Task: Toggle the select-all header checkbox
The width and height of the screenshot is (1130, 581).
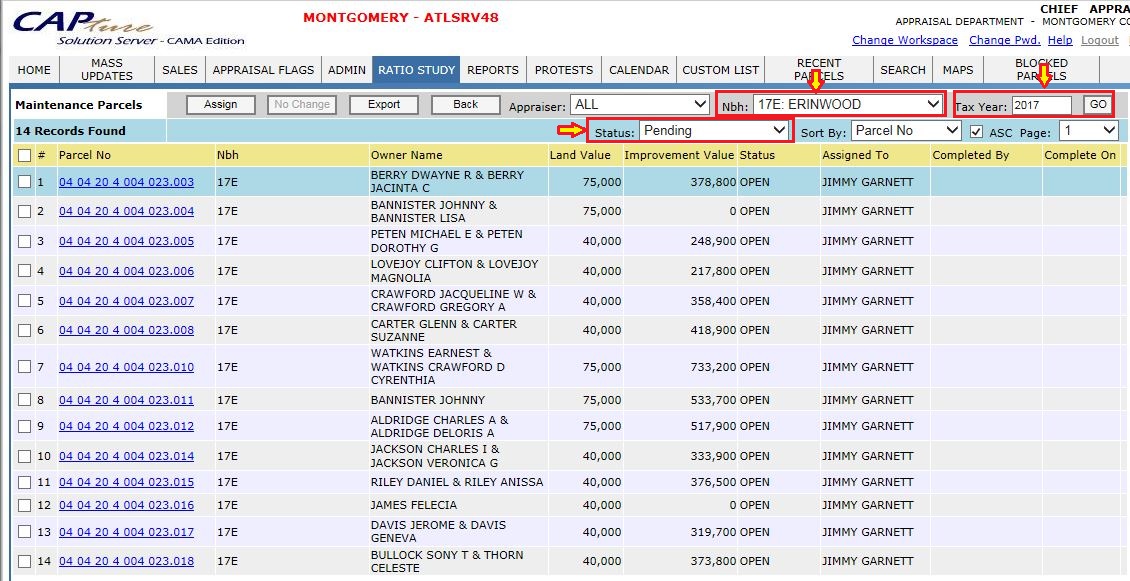Action: (x=25, y=155)
